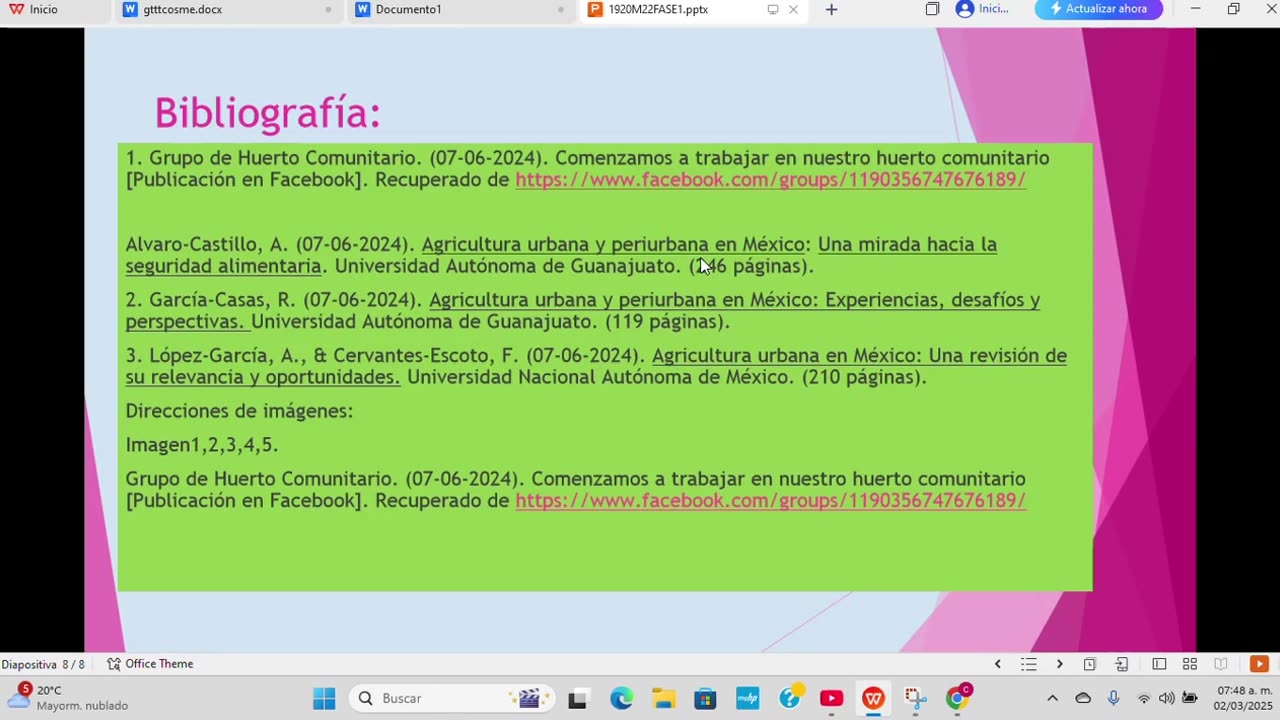Open the help question-mark app on taskbar
The width and height of the screenshot is (1280, 720).
click(790, 698)
